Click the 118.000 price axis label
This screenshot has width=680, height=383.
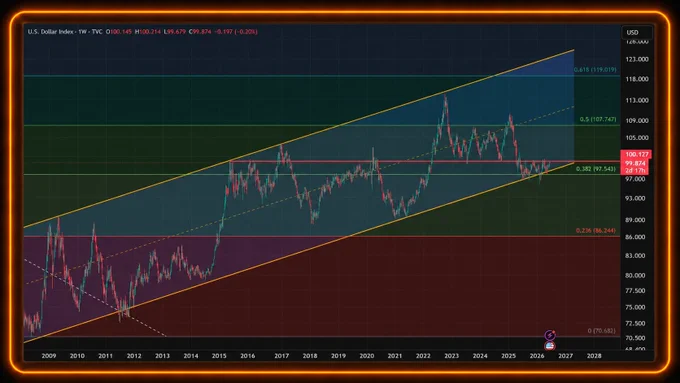[x=637, y=79]
